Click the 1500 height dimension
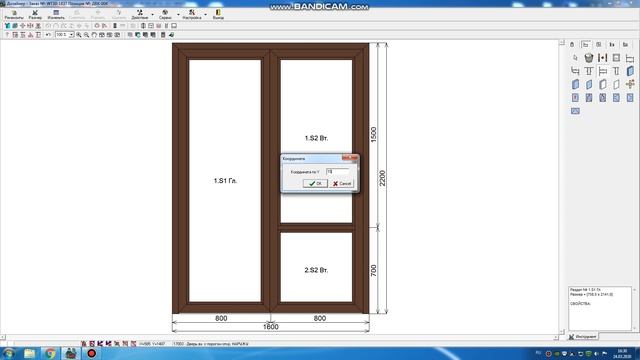The image size is (640, 360). pyautogui.click(x=373, y=135)
